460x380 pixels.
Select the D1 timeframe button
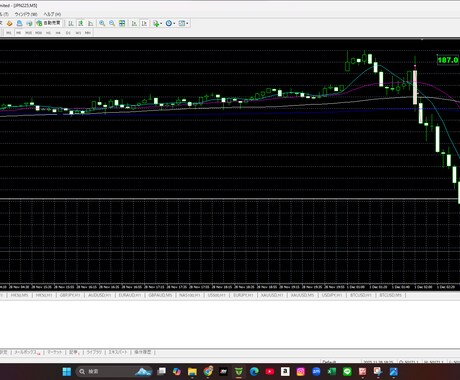68,33
